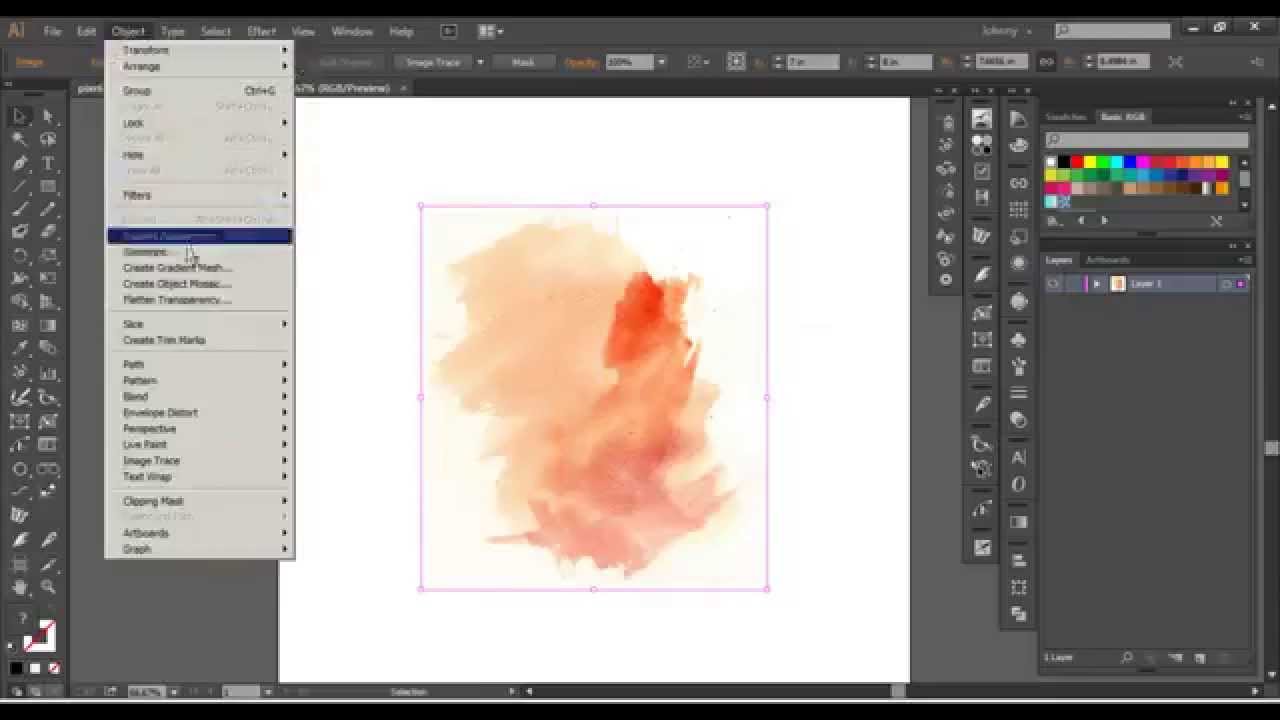Toggle visibility of Layer 1
Screen dimensions: 1280x720
[x=1053, y=283]
